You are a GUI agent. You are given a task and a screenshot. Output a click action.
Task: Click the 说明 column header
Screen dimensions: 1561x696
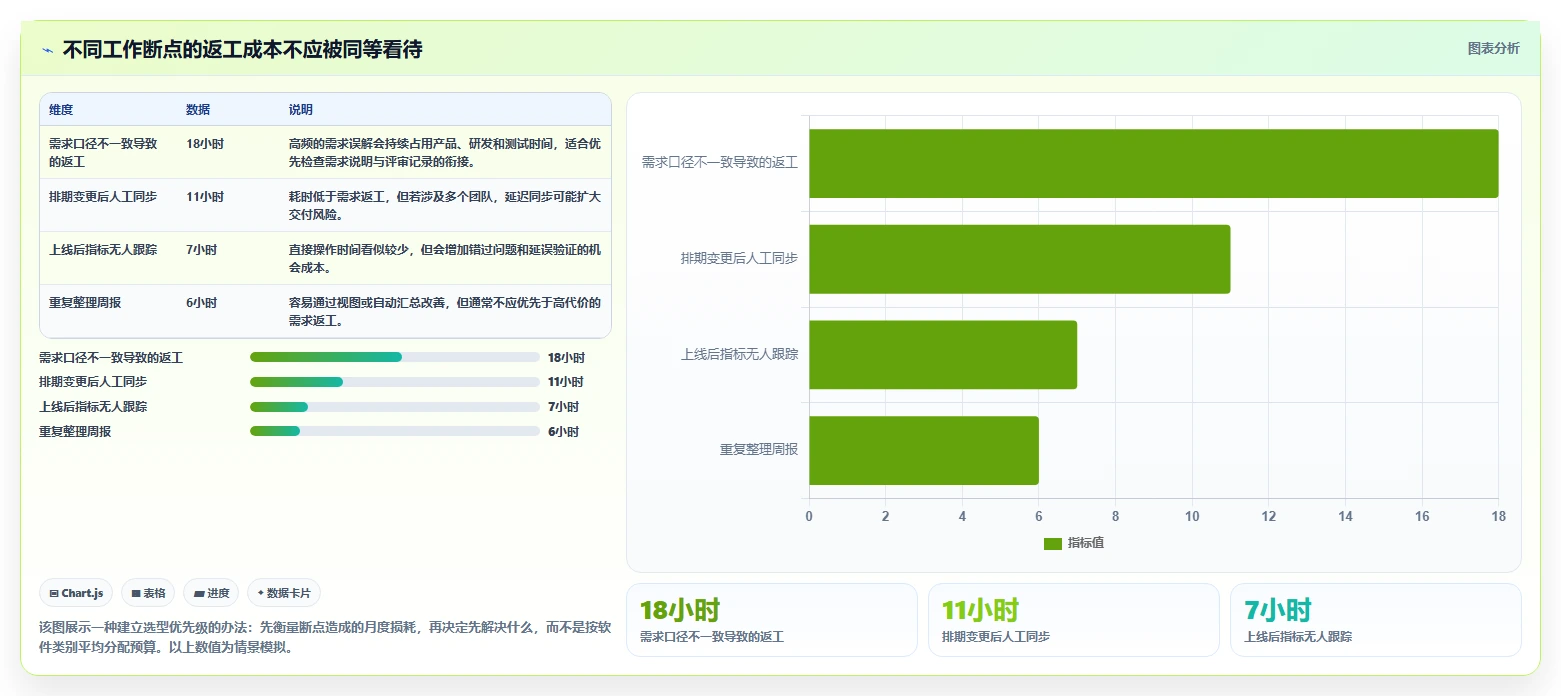301,110
